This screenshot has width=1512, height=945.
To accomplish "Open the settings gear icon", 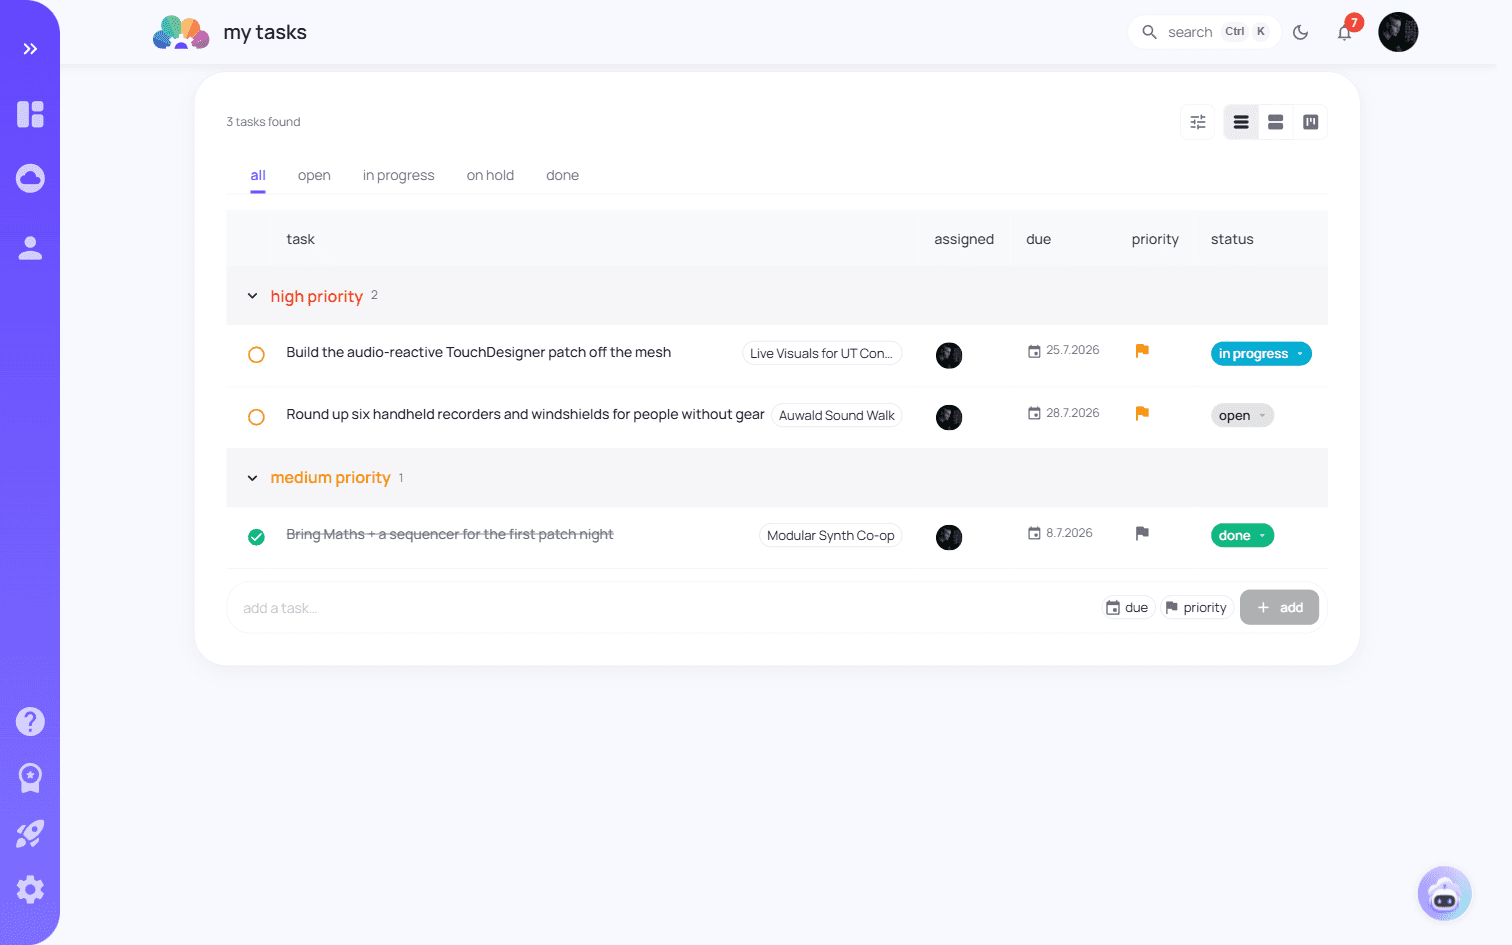I will point(30,890).
